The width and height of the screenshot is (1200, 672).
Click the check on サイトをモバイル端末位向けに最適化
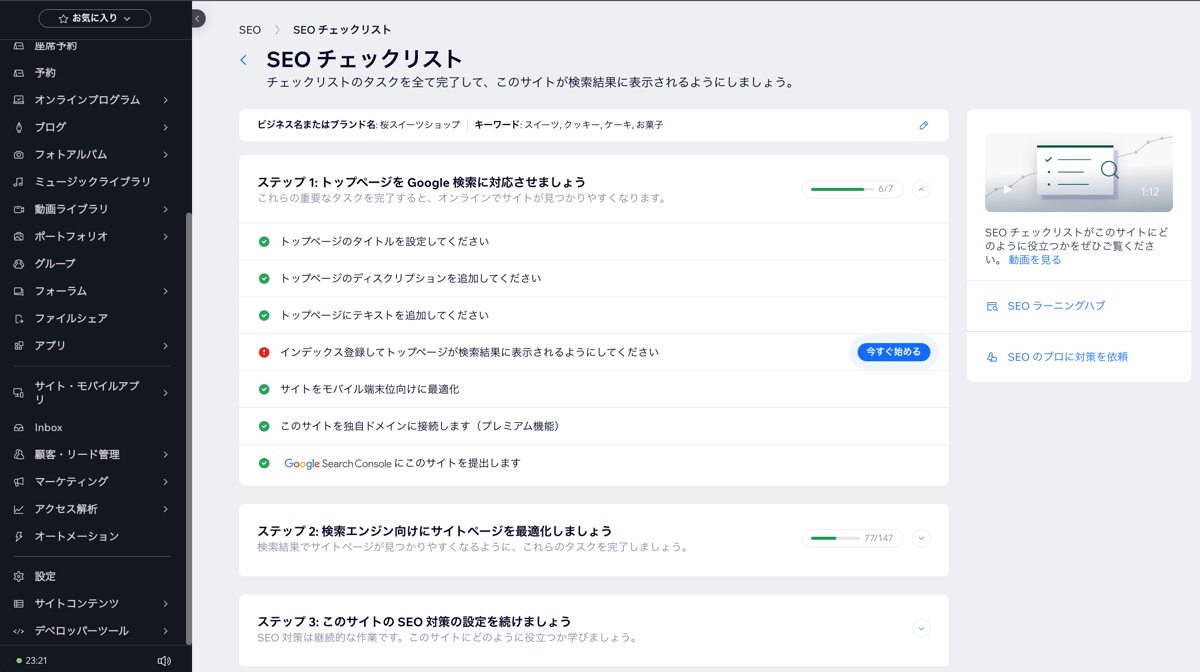tap(264, 389)
